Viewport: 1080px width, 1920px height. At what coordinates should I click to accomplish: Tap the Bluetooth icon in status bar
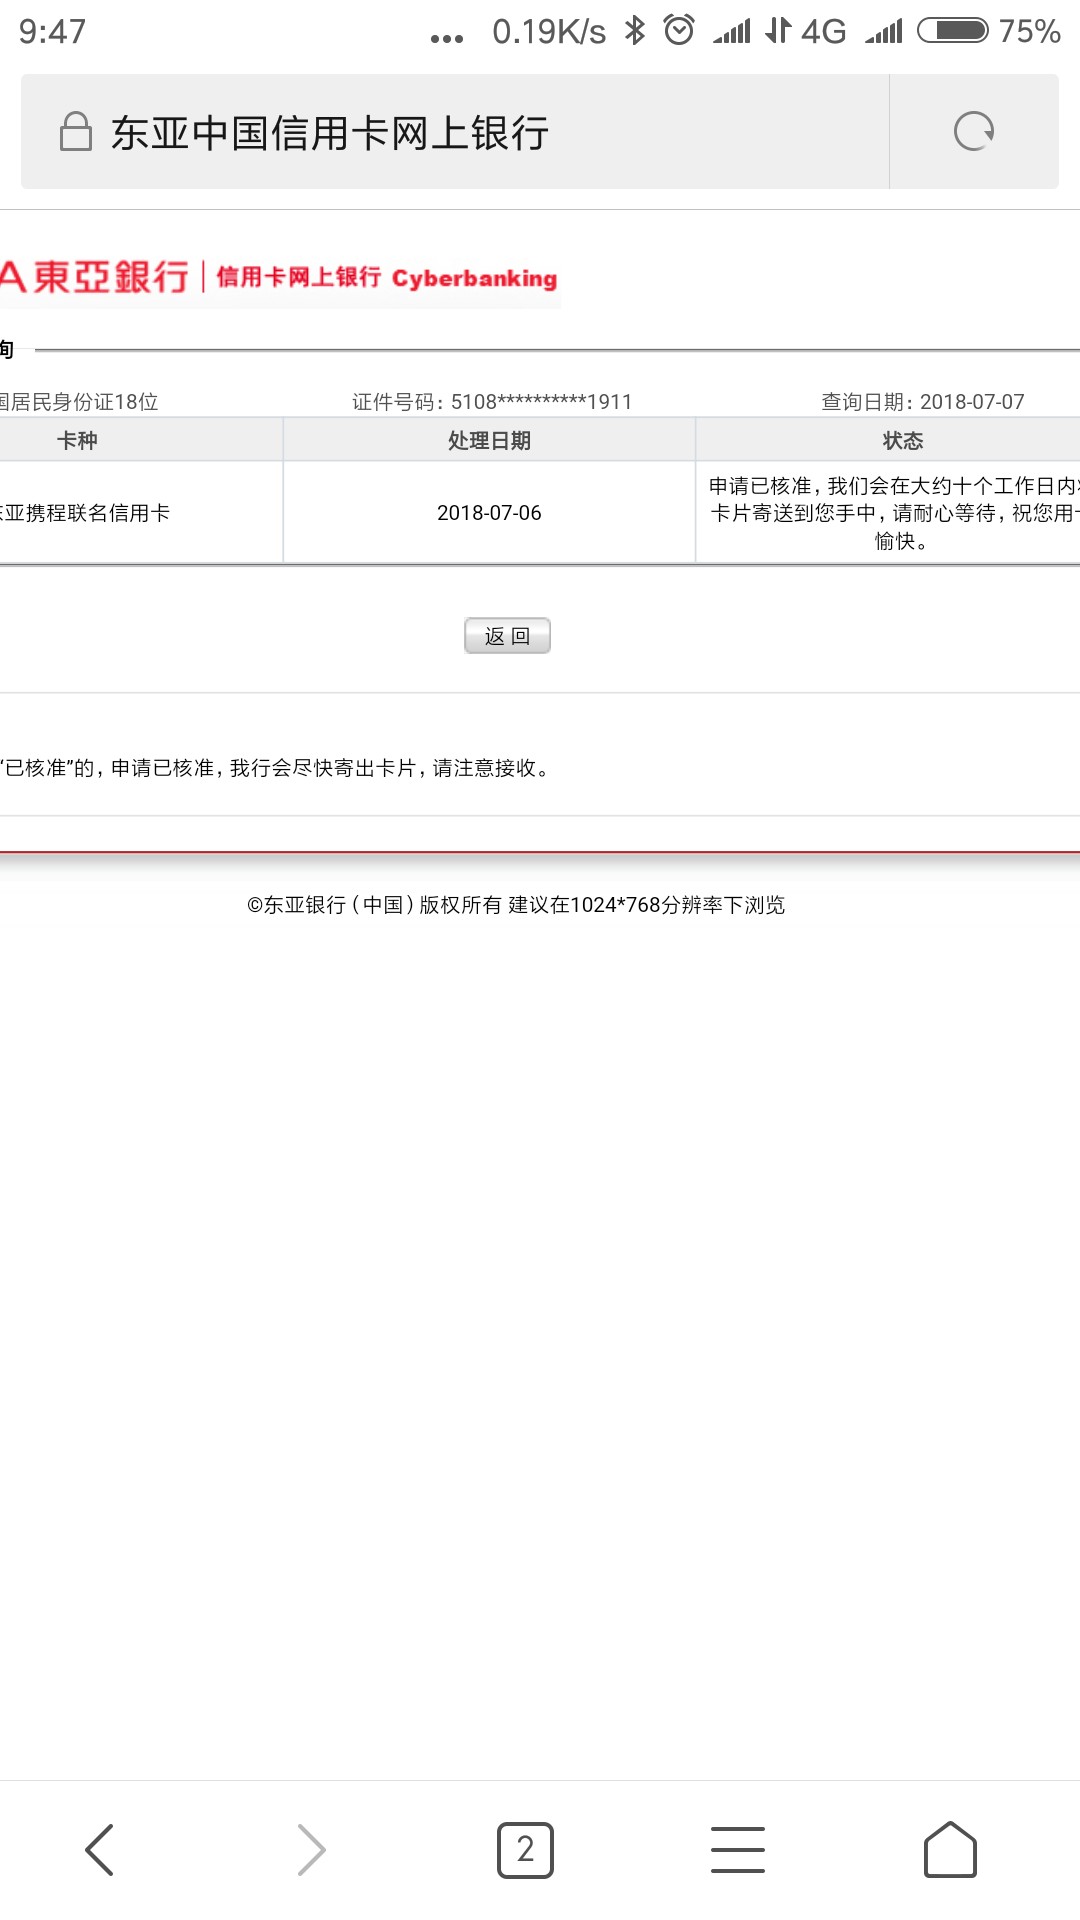(x=634, y=31)
